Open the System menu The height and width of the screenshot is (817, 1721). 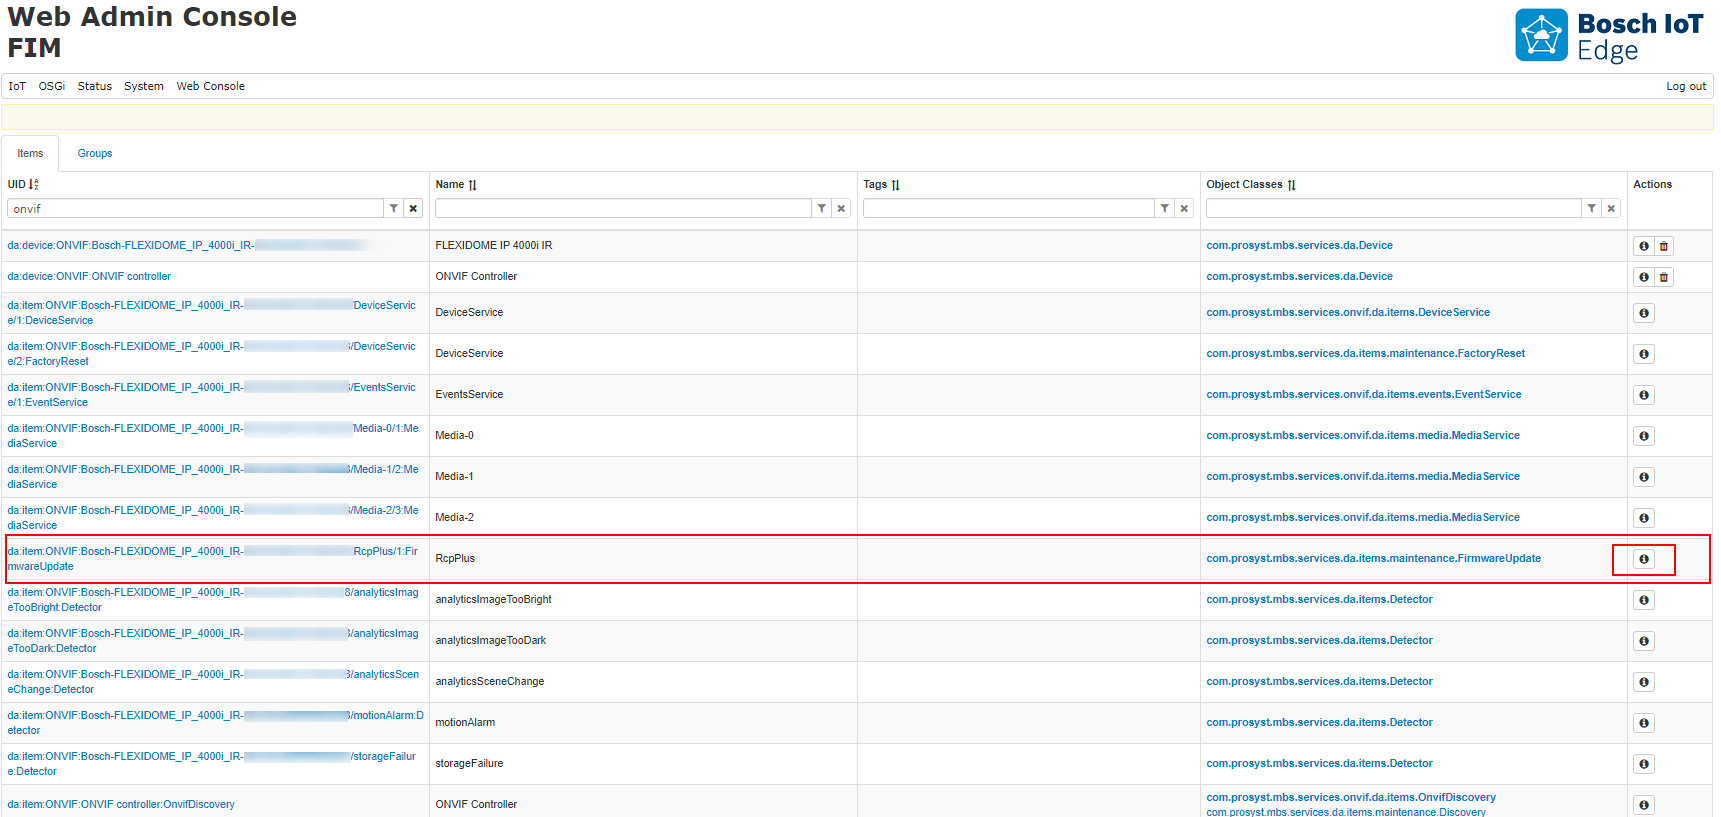tap(143, 86)
